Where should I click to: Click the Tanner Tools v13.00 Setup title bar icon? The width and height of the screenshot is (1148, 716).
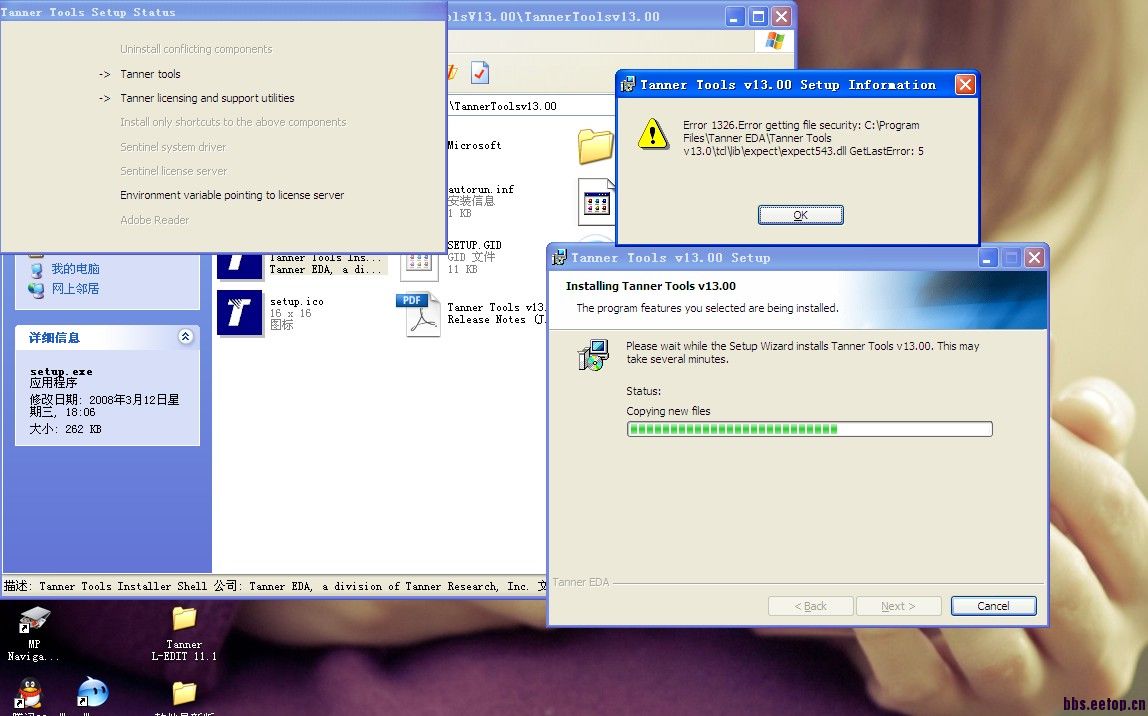pos(559,257)
